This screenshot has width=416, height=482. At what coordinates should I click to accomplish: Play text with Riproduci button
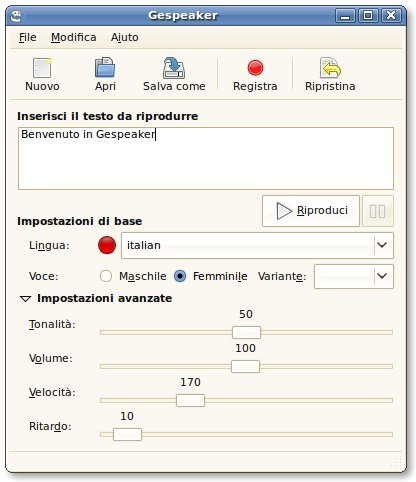[x=311, y=211]
